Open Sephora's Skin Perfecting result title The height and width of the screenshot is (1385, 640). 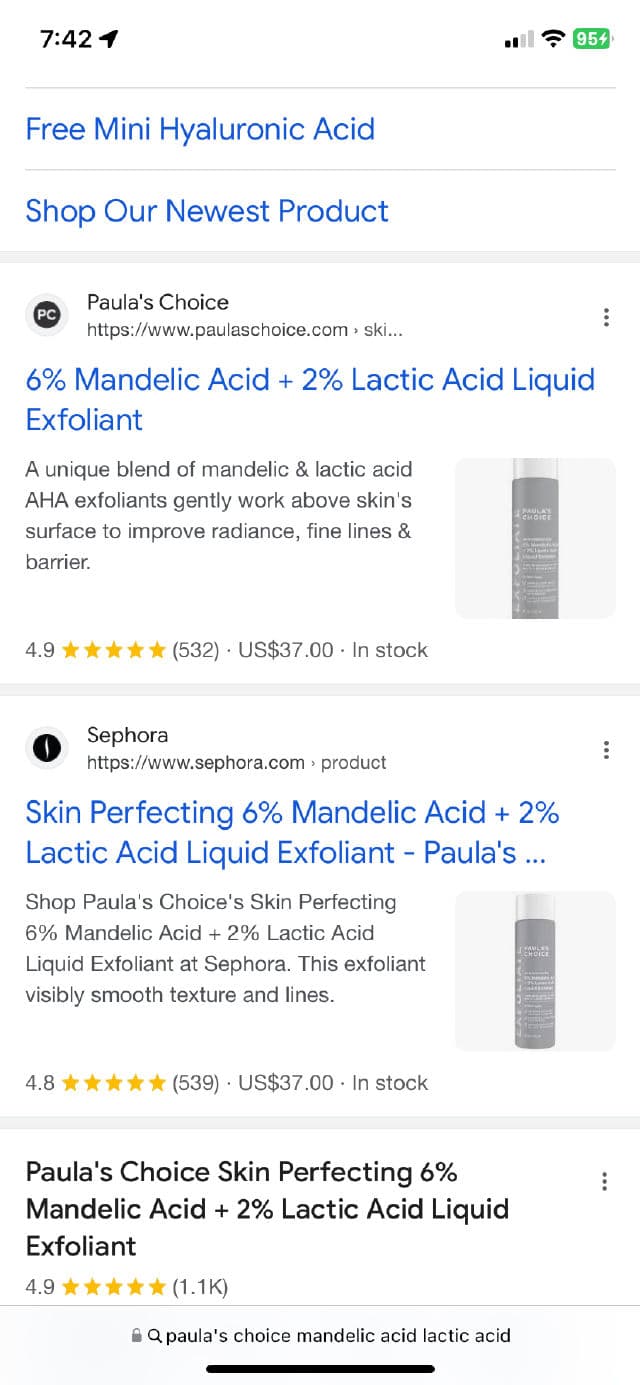pyautogui.click(x=292, y=832)
